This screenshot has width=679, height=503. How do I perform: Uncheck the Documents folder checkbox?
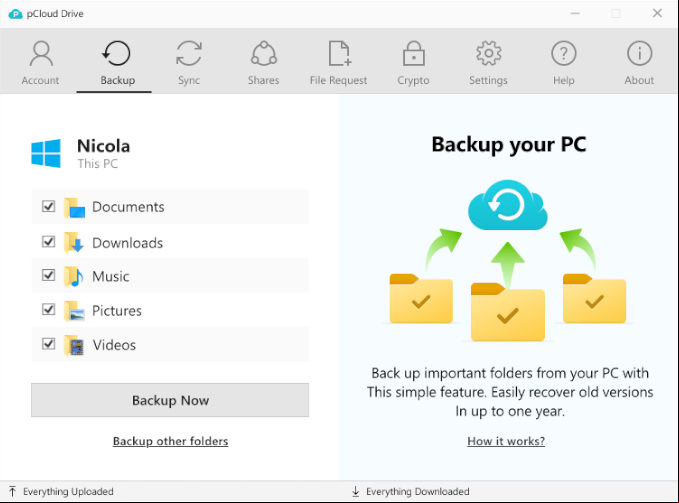(x=48, y=206)
